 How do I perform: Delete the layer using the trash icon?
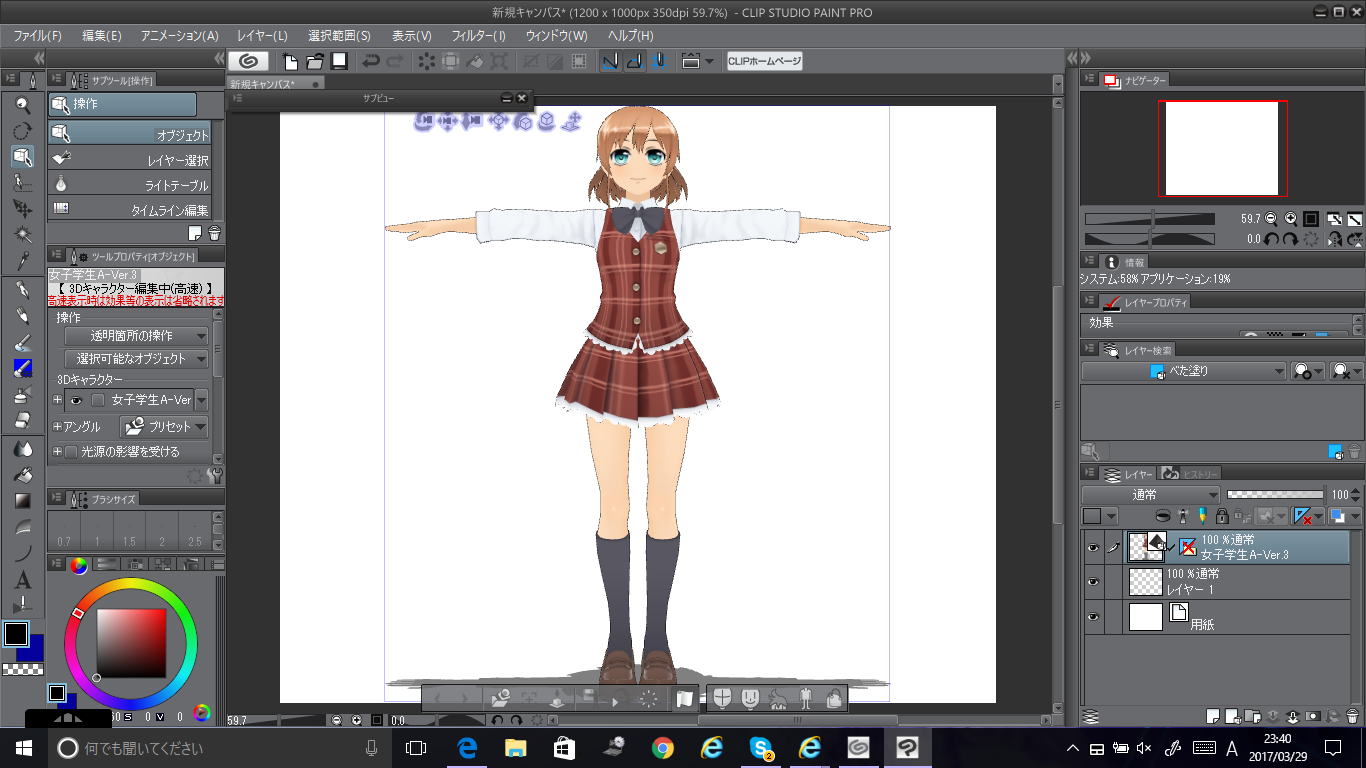[1354, 716]
